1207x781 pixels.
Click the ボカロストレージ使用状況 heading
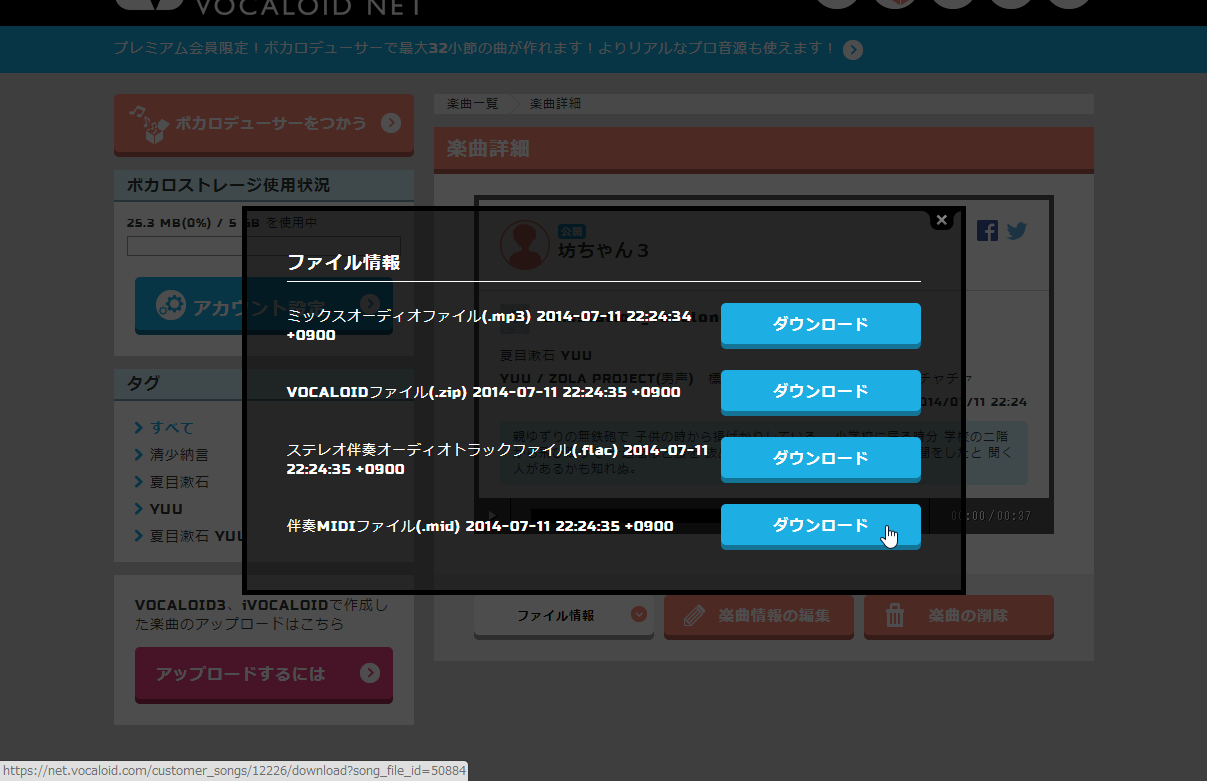[x=228, y=185]
